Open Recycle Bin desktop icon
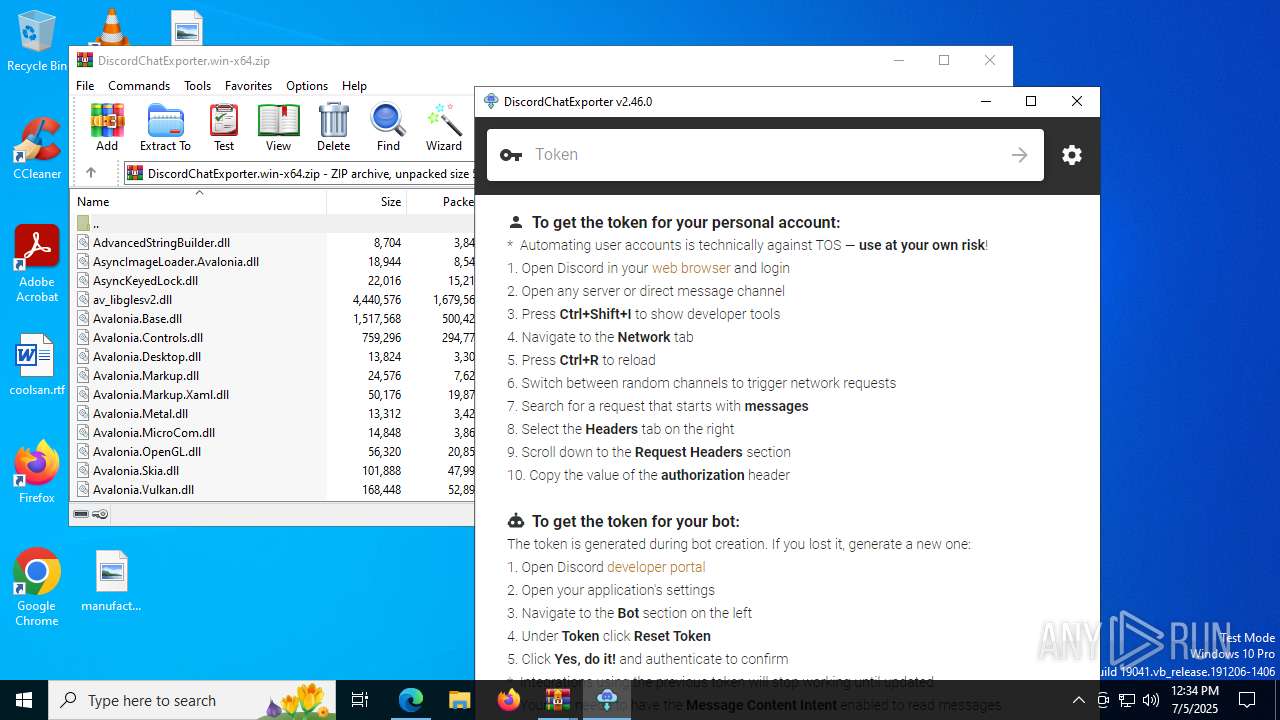Image resolution: width=1280 pixels, height=720 pixels. [37, 42]
